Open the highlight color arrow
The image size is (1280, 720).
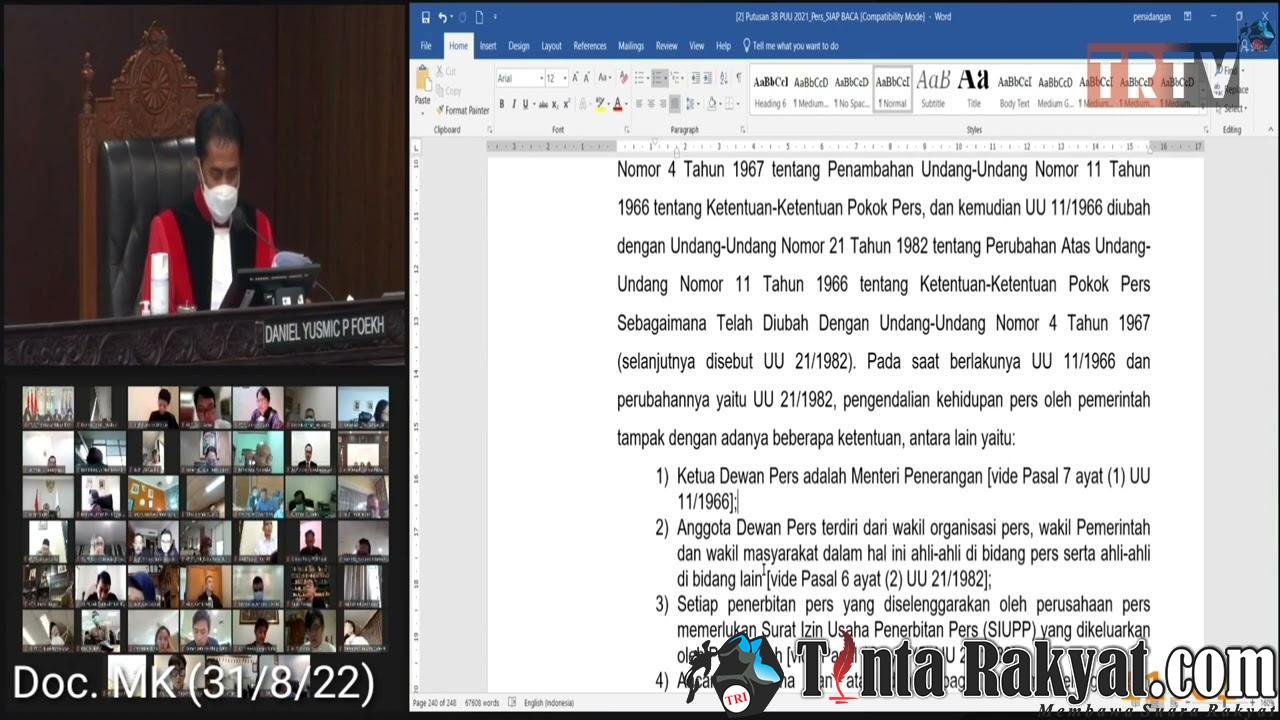[609, 104]
